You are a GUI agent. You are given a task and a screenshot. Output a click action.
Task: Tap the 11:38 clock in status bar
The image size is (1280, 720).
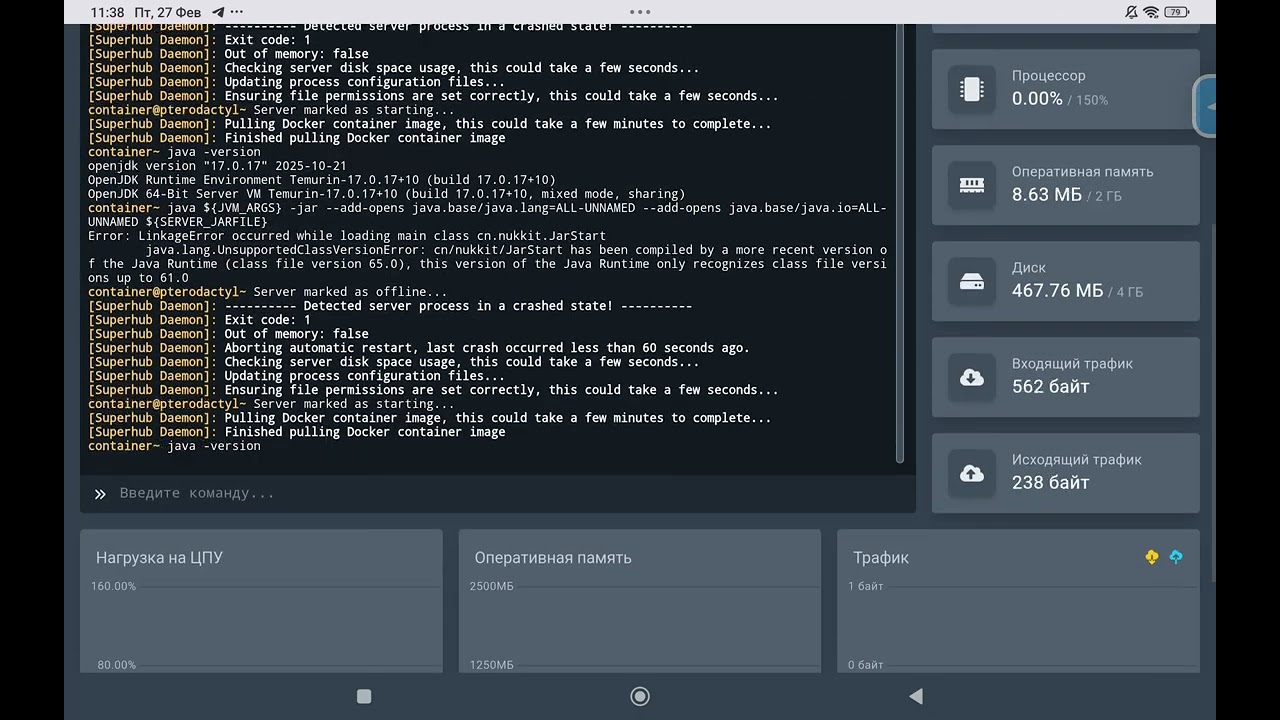107,12
